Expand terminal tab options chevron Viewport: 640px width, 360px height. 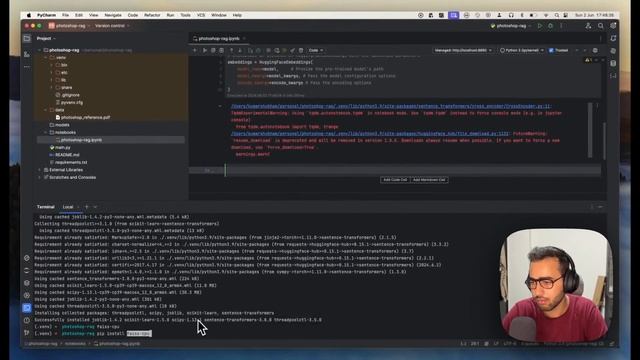[96, 207]
